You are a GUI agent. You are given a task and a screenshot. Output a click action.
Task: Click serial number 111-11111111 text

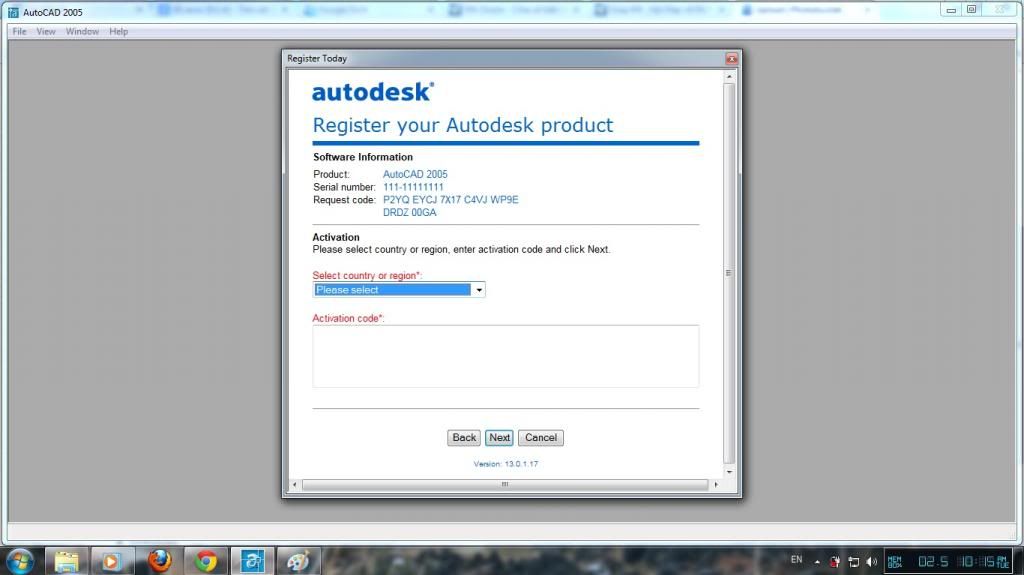(x=413, y=187)
